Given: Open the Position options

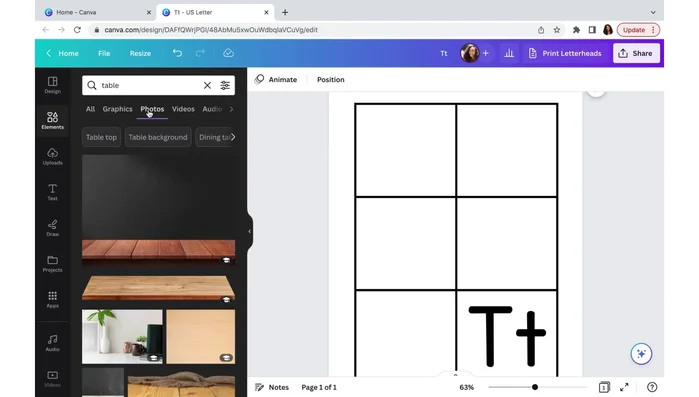Looking at the screenshot, I should tap(330, 79).
